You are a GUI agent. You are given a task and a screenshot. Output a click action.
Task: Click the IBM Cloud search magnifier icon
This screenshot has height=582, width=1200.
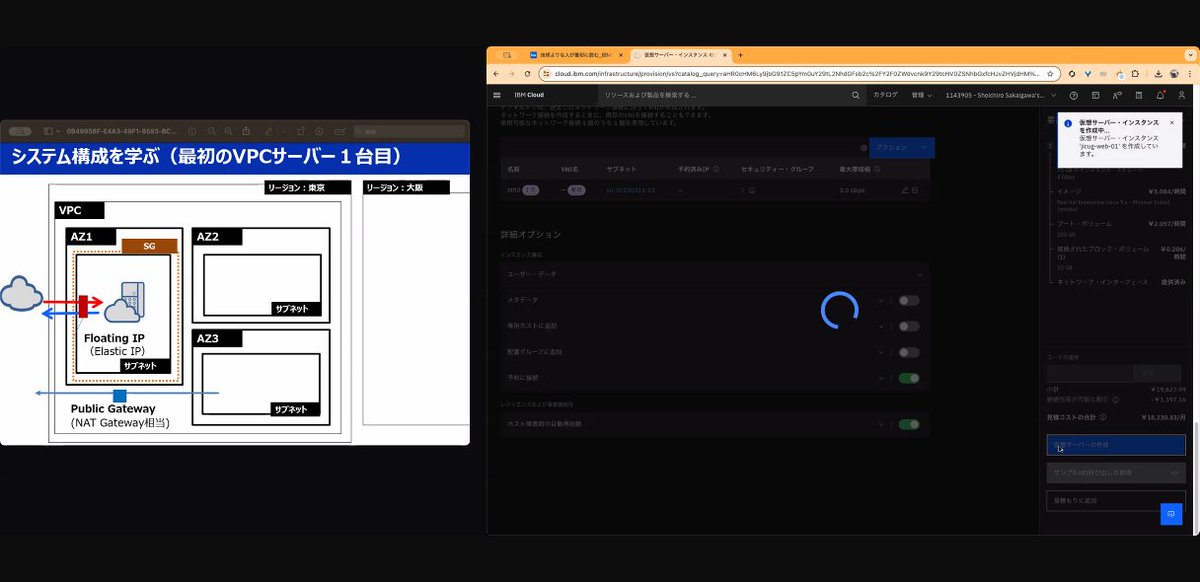click(x=856, y=95)
